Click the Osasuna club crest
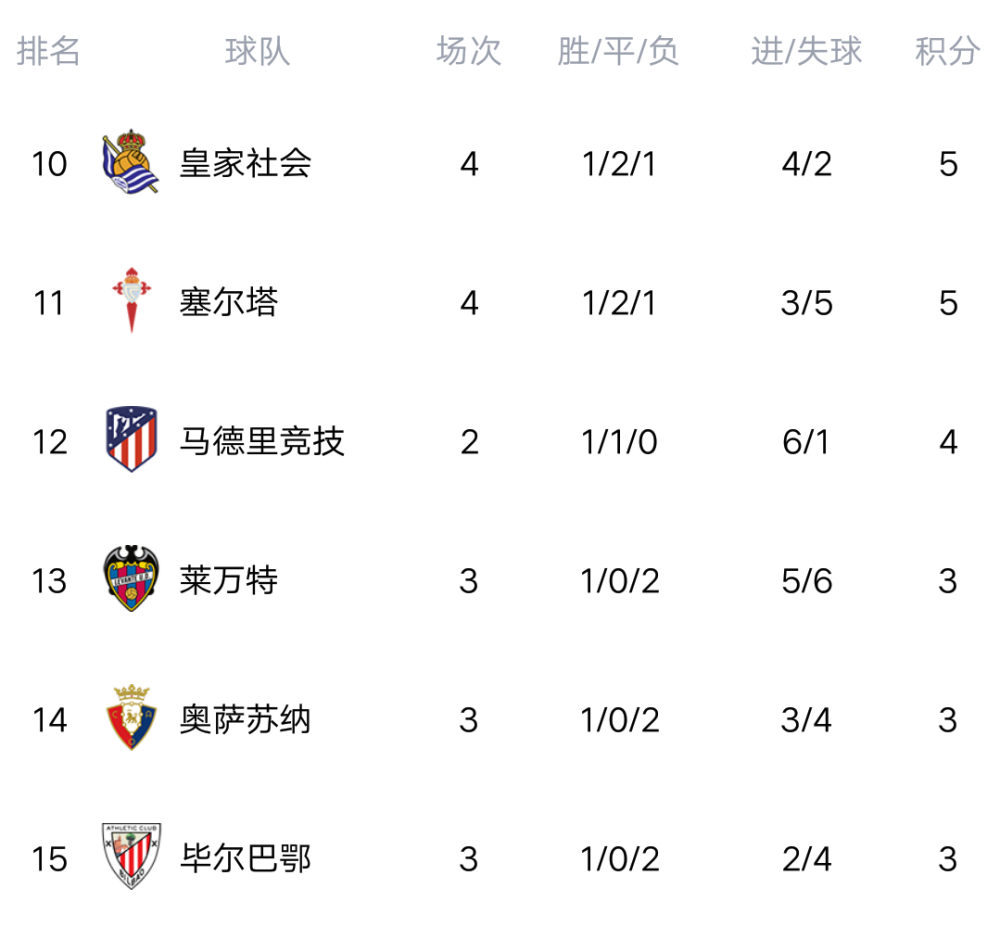The height and width of the screenshot is (926, 1000). click(x=131, y=717)
